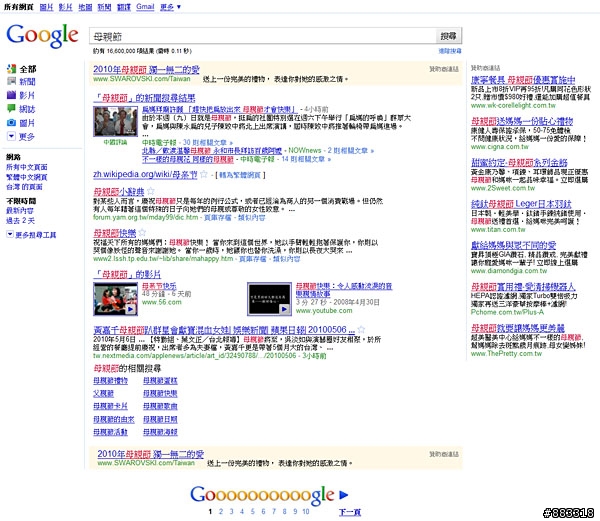Open the 蘋果日報 20100506 result title
The width and height of the screenshot is (600, 521).
tap(224, 330)
